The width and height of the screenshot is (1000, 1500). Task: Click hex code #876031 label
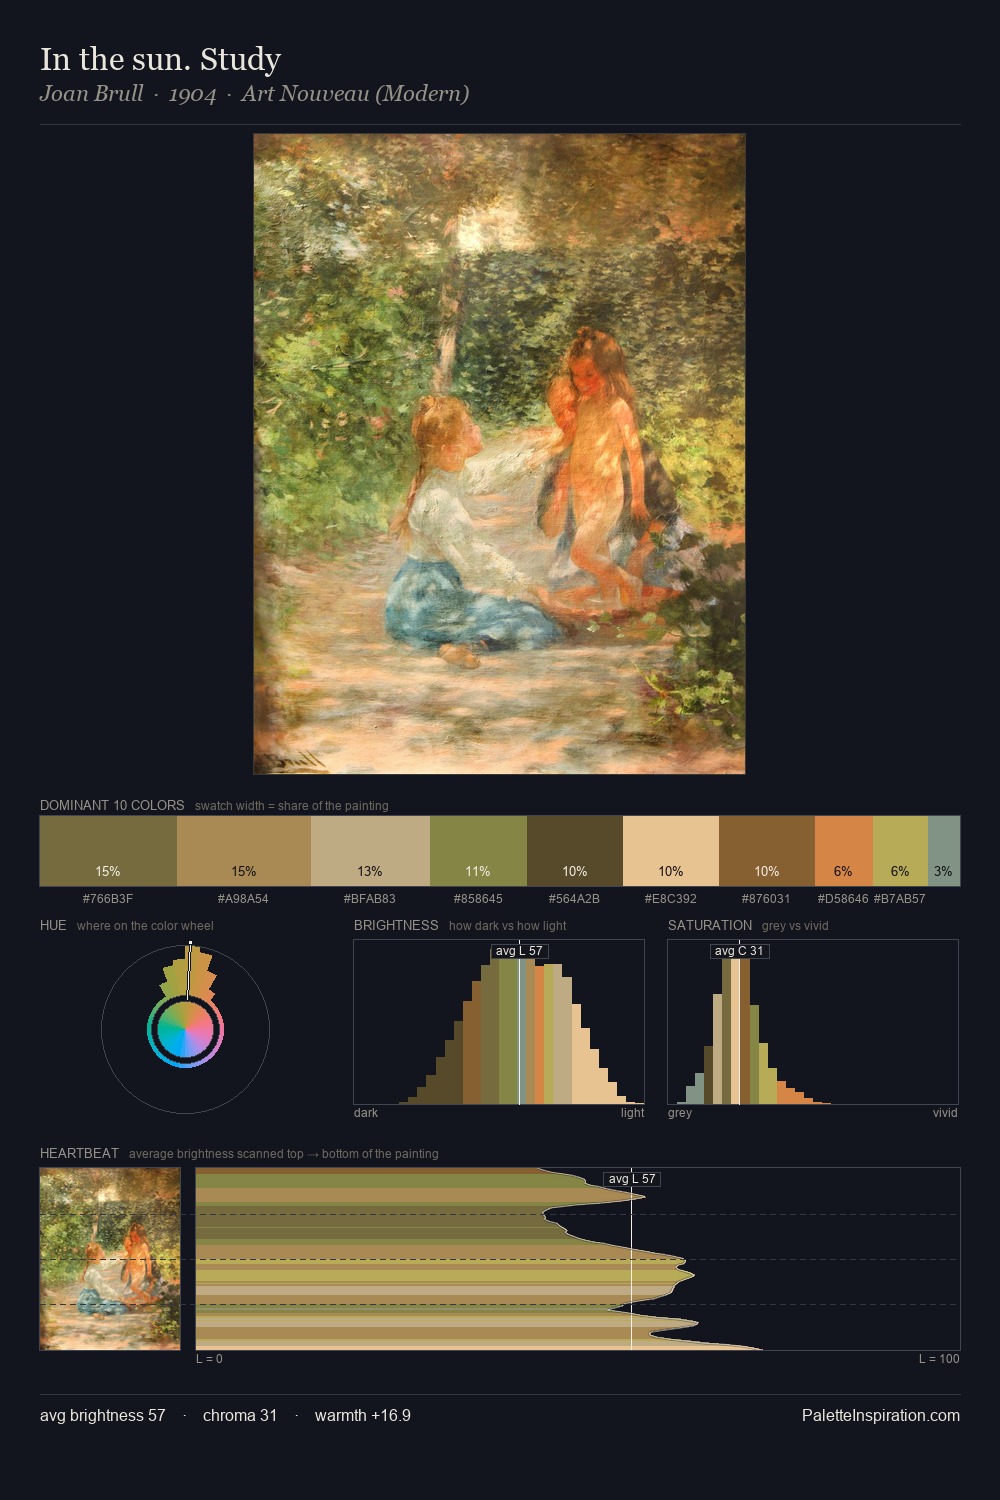point(766,899)
